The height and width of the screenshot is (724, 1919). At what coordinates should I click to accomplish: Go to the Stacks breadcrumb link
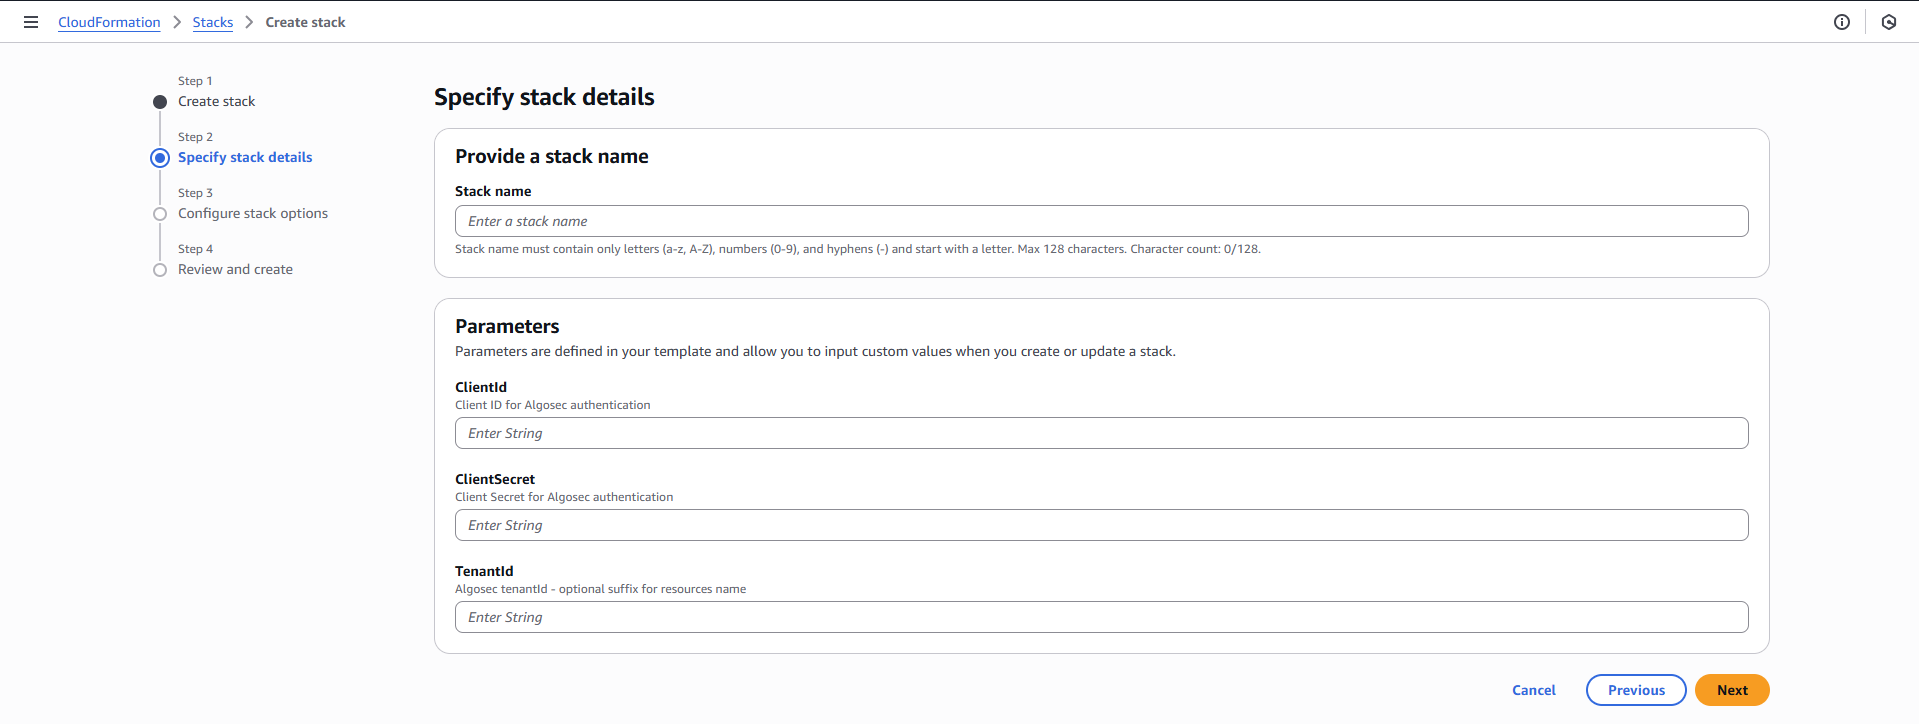point(213,22)
